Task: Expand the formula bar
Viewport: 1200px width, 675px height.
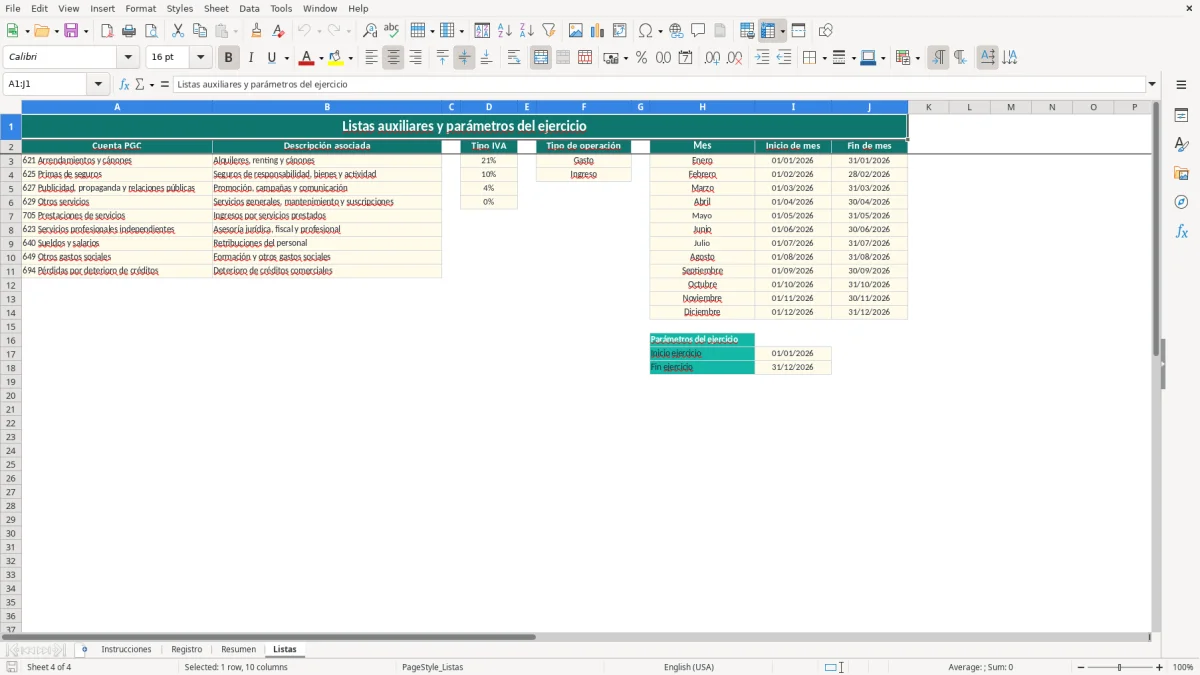Action: coord(1152,85)
